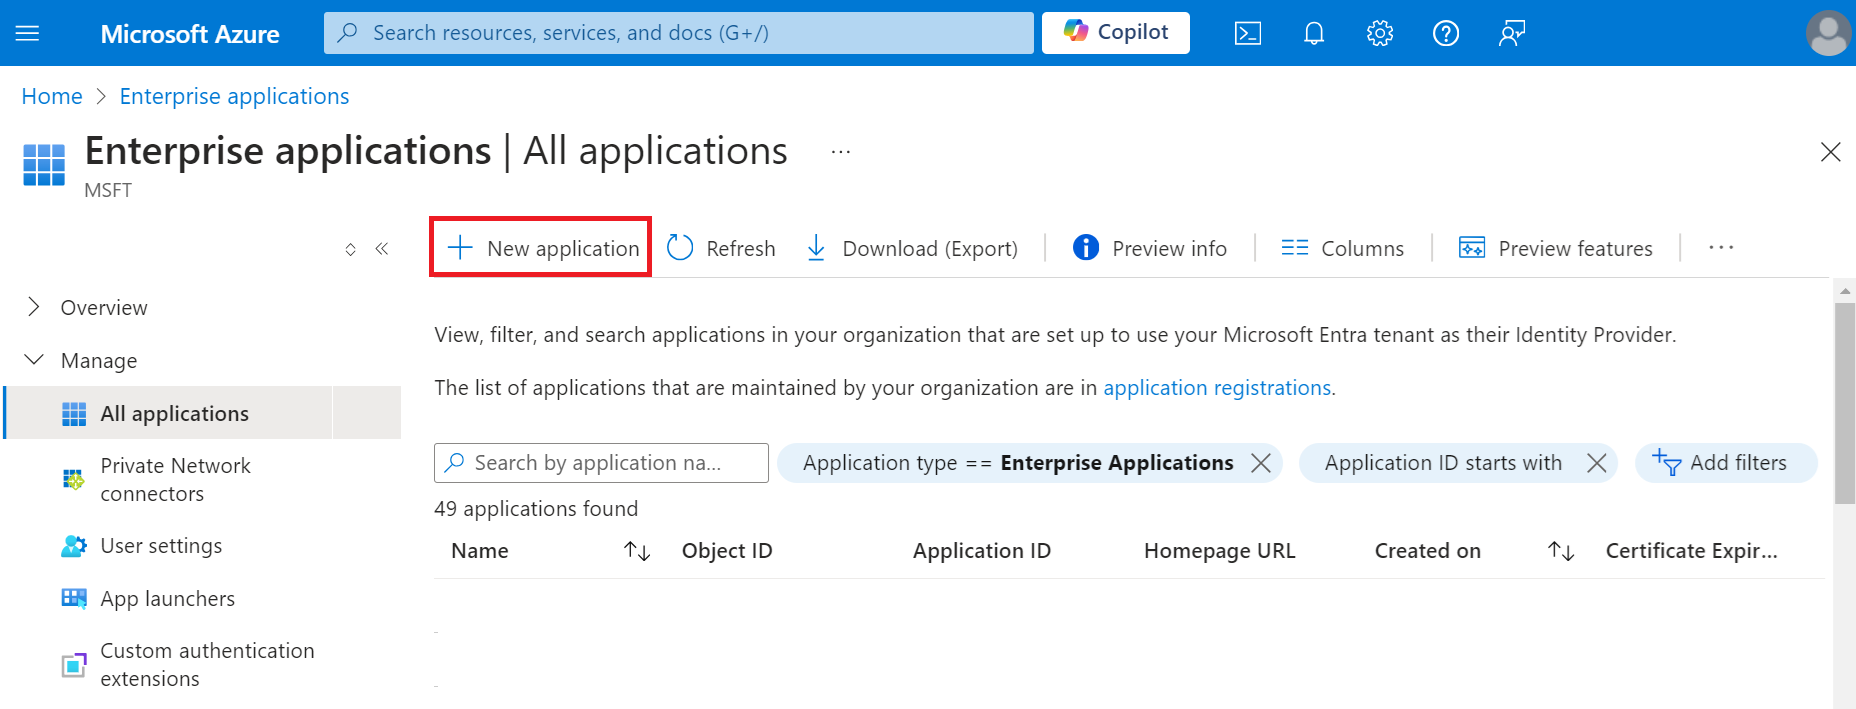Click New application button
1856x709 pixels.
(x=541, y=248)
